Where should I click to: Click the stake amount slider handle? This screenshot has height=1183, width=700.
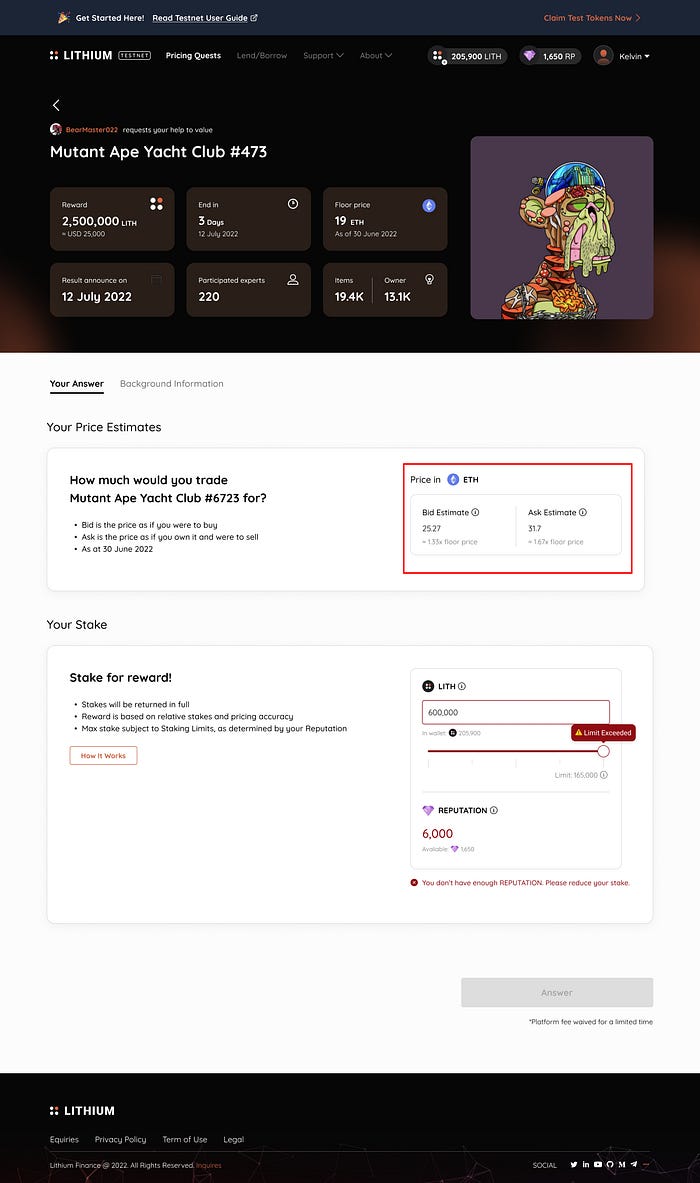tap(603, 751)
